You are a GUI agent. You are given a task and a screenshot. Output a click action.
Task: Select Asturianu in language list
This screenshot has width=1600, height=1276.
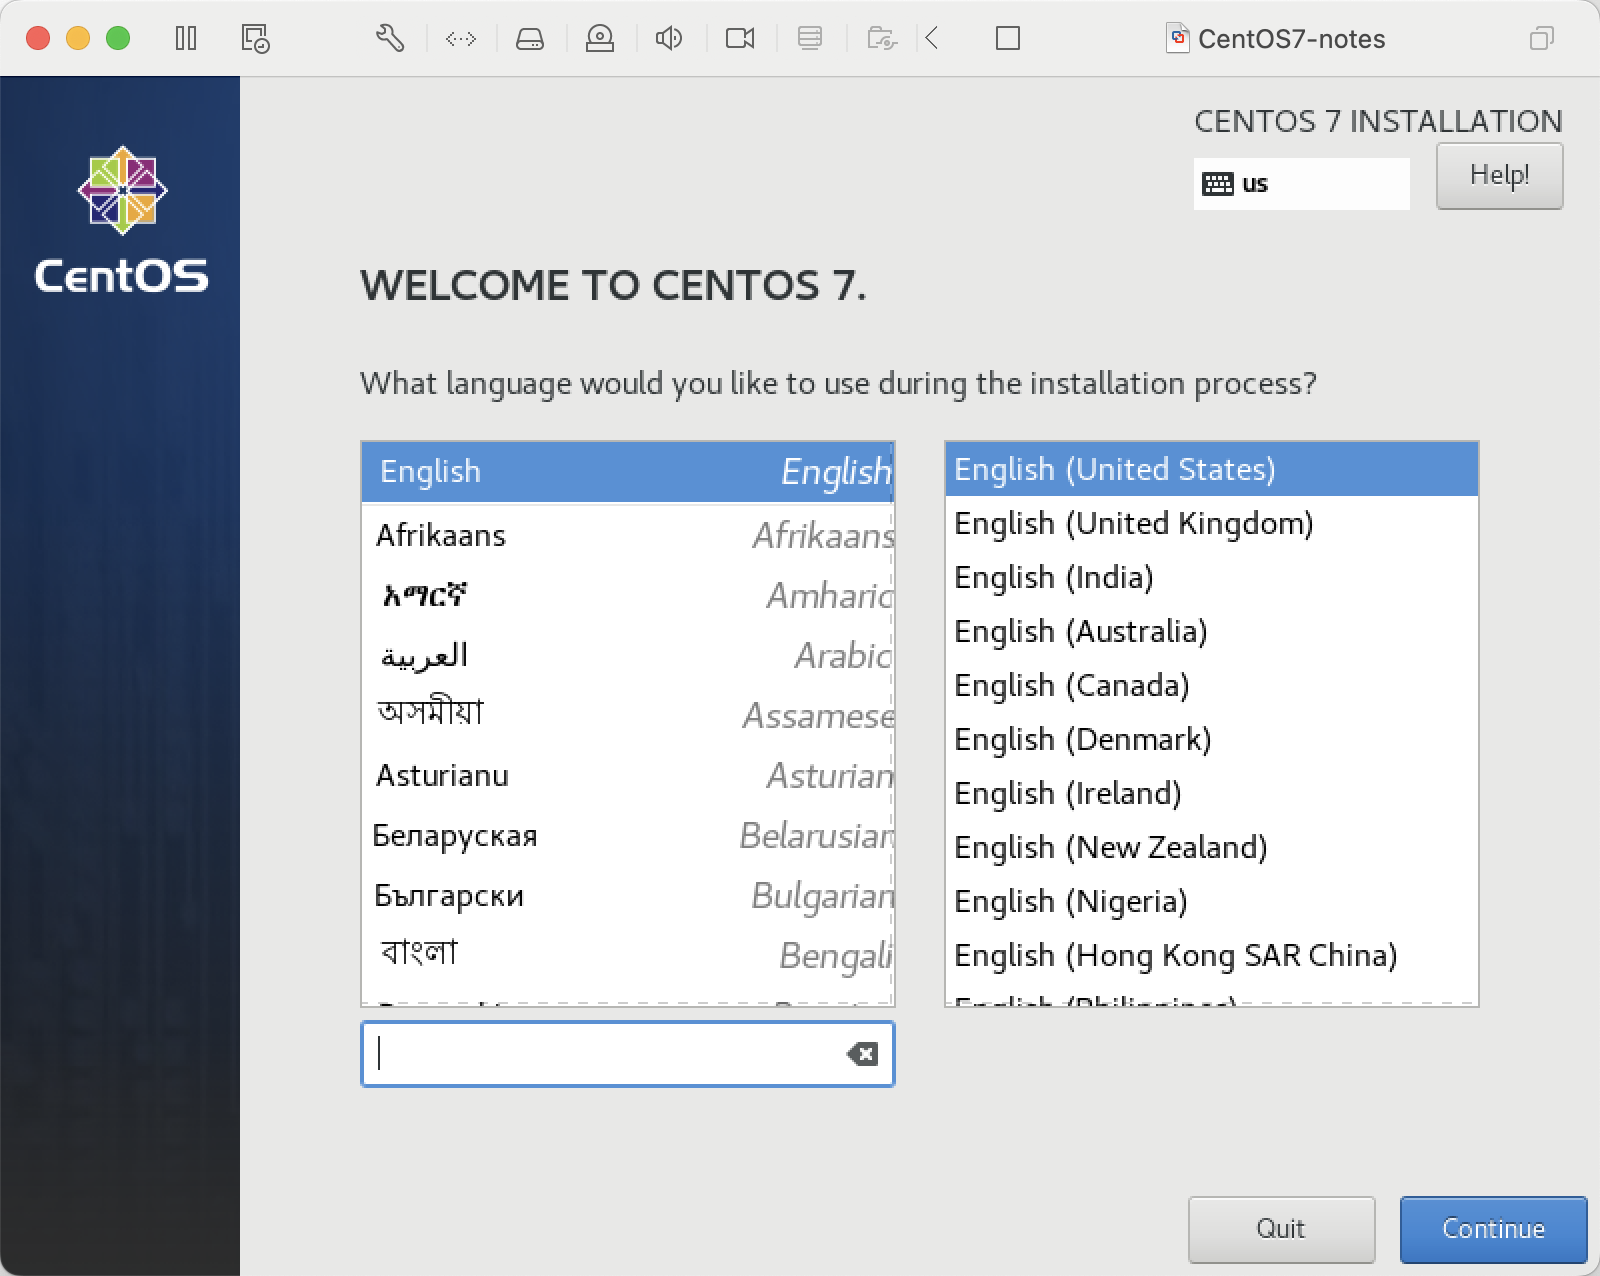627,775
